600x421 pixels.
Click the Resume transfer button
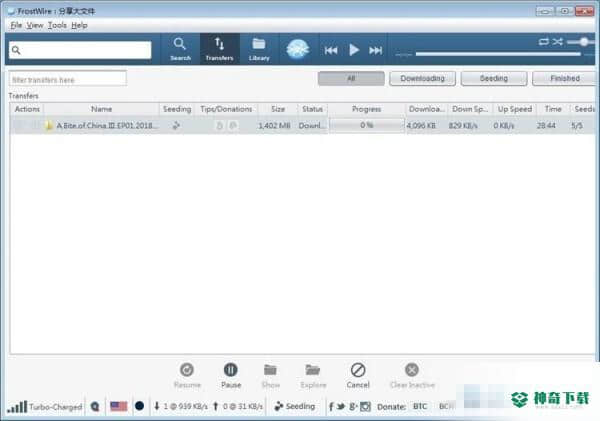click(x=187, y=376)
